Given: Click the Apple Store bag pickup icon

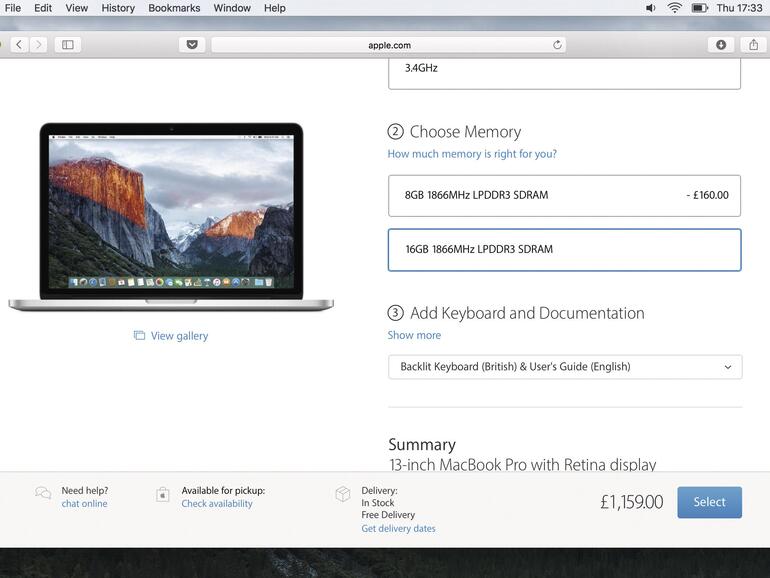Looking at the screenshot, I should click(x=163, y=494).
